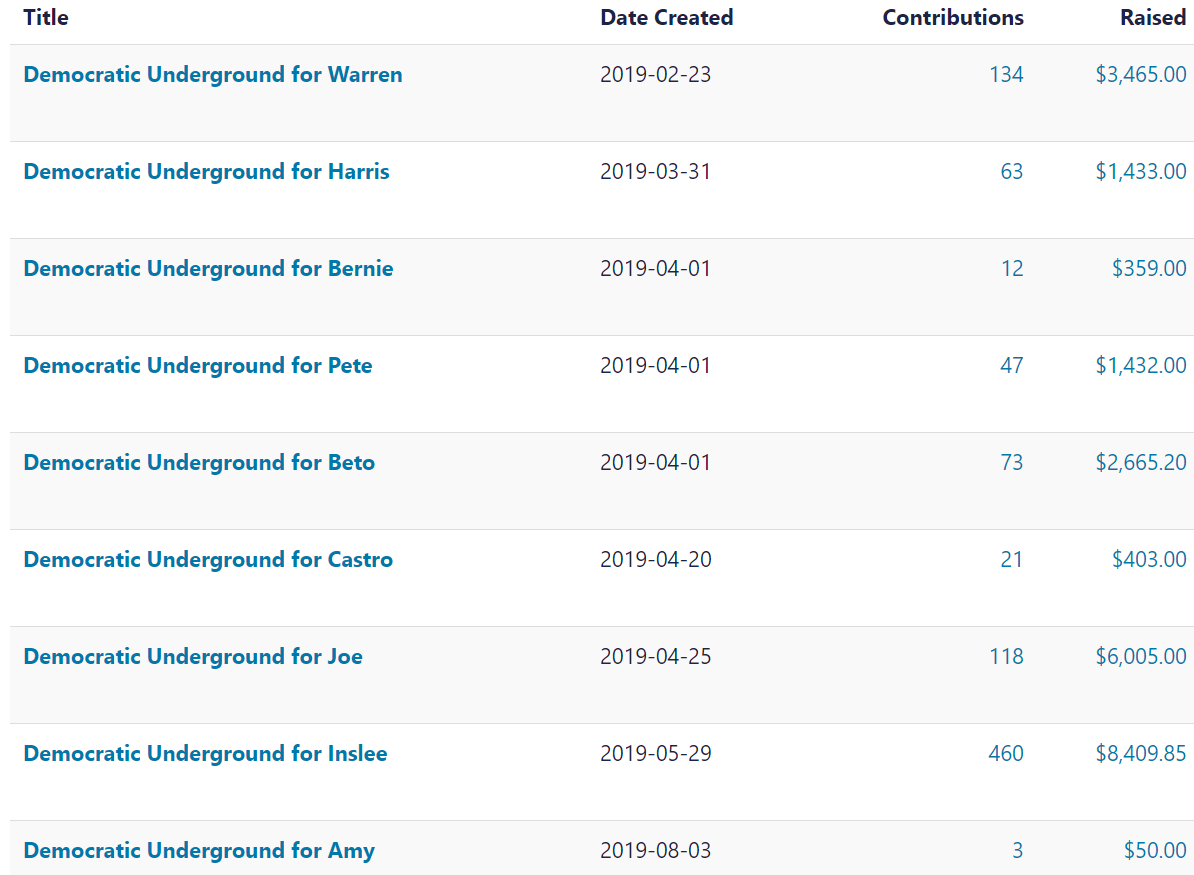Viewport: 1194px width, 875px height.
Task: Click the Democratic Underground for Bernie link
Action: (x=208, y=269)
